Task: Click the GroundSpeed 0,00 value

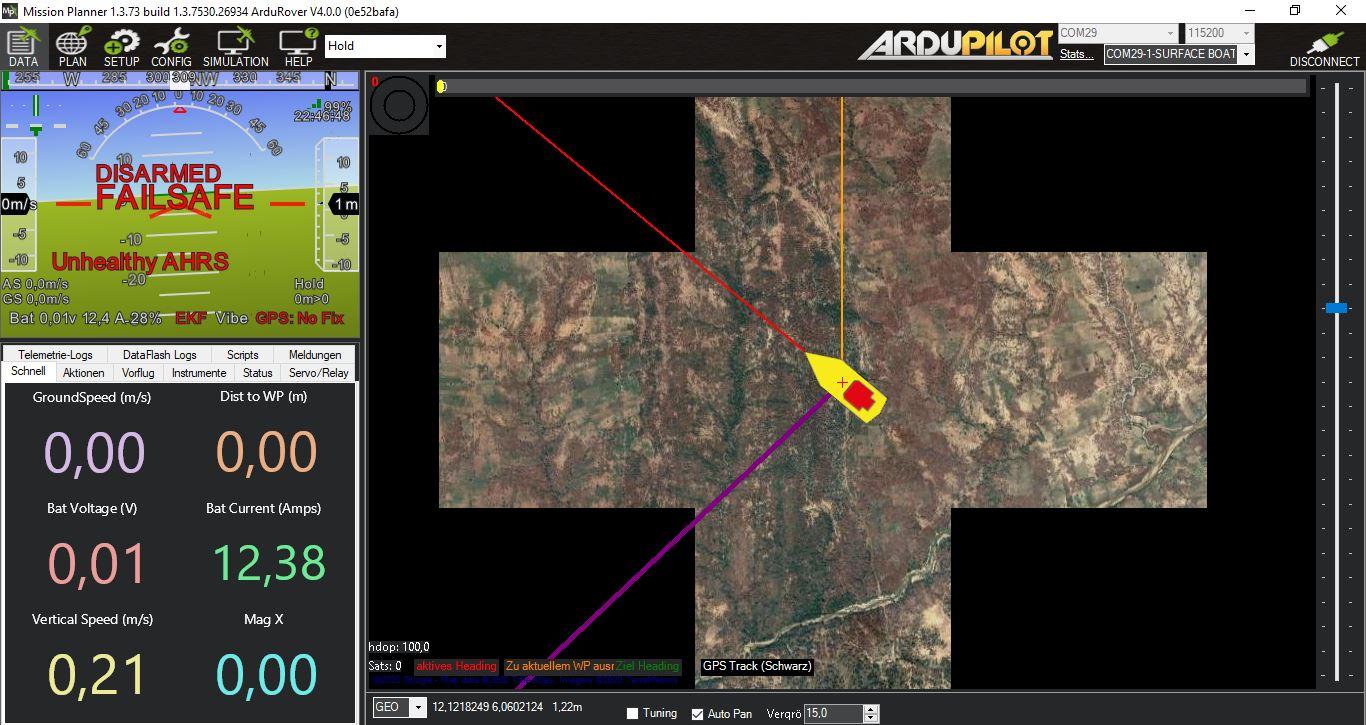Action: [x=95, y=452]
